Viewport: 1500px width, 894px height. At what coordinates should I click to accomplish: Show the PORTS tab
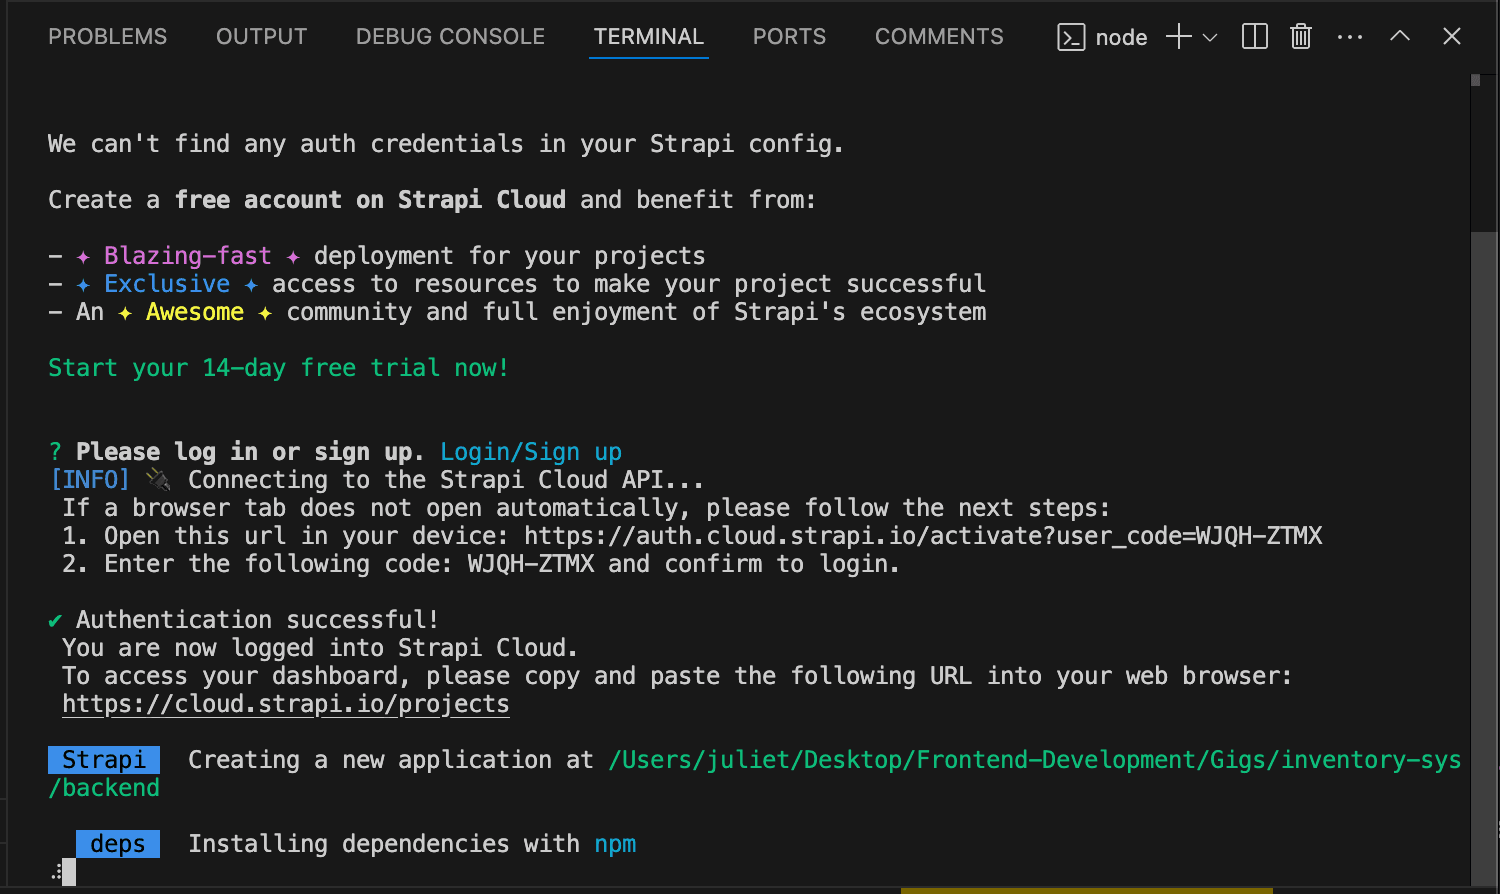pos(789,37)
